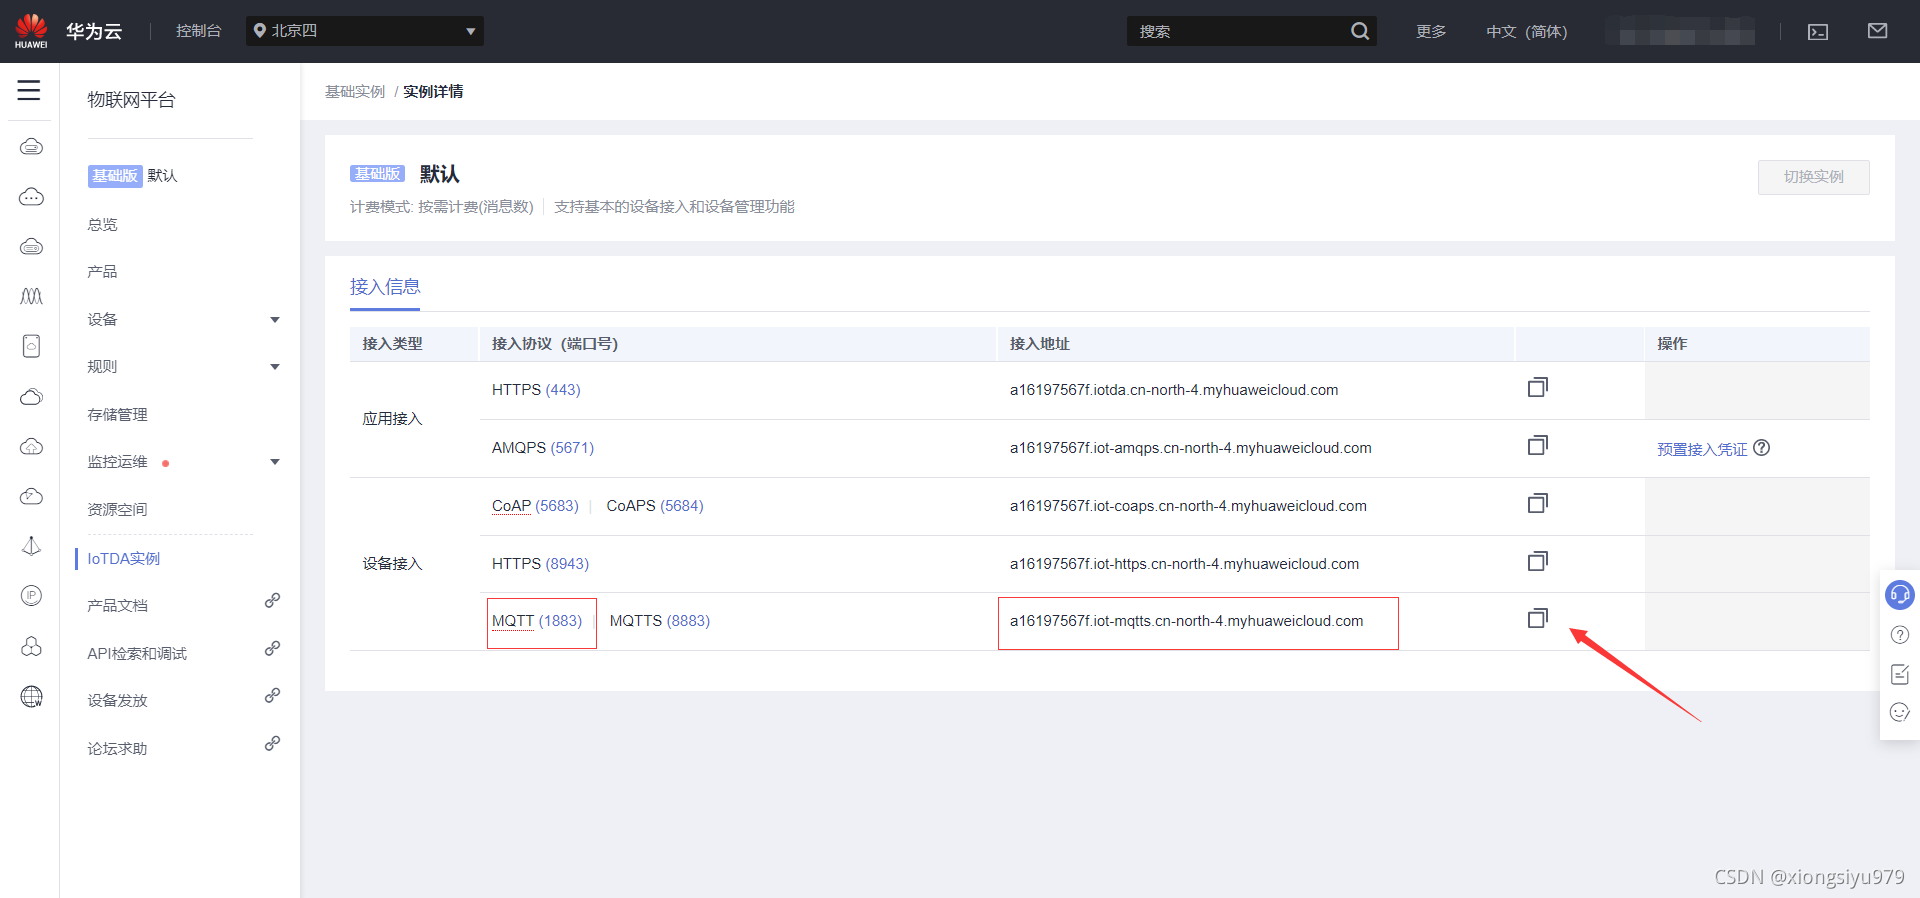Click the globe icon in left rail
This screenshot has width=1920, height=898.
[x=31, y=696]
